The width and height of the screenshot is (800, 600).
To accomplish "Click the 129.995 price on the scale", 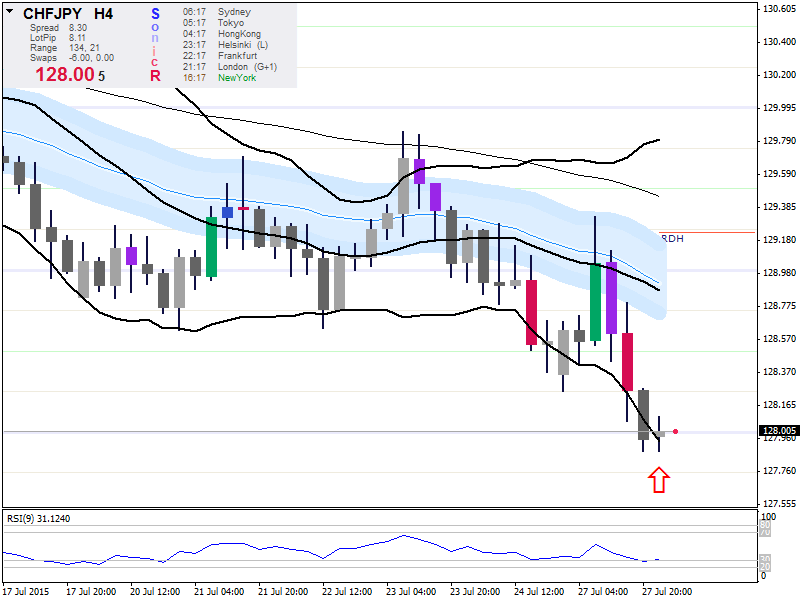I will pyautogui.click(x=778, y=107).
